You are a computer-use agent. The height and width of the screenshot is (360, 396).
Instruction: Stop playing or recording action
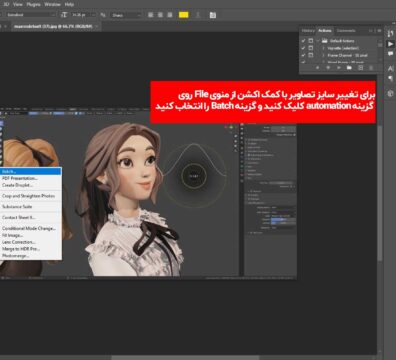coord(317,68)
